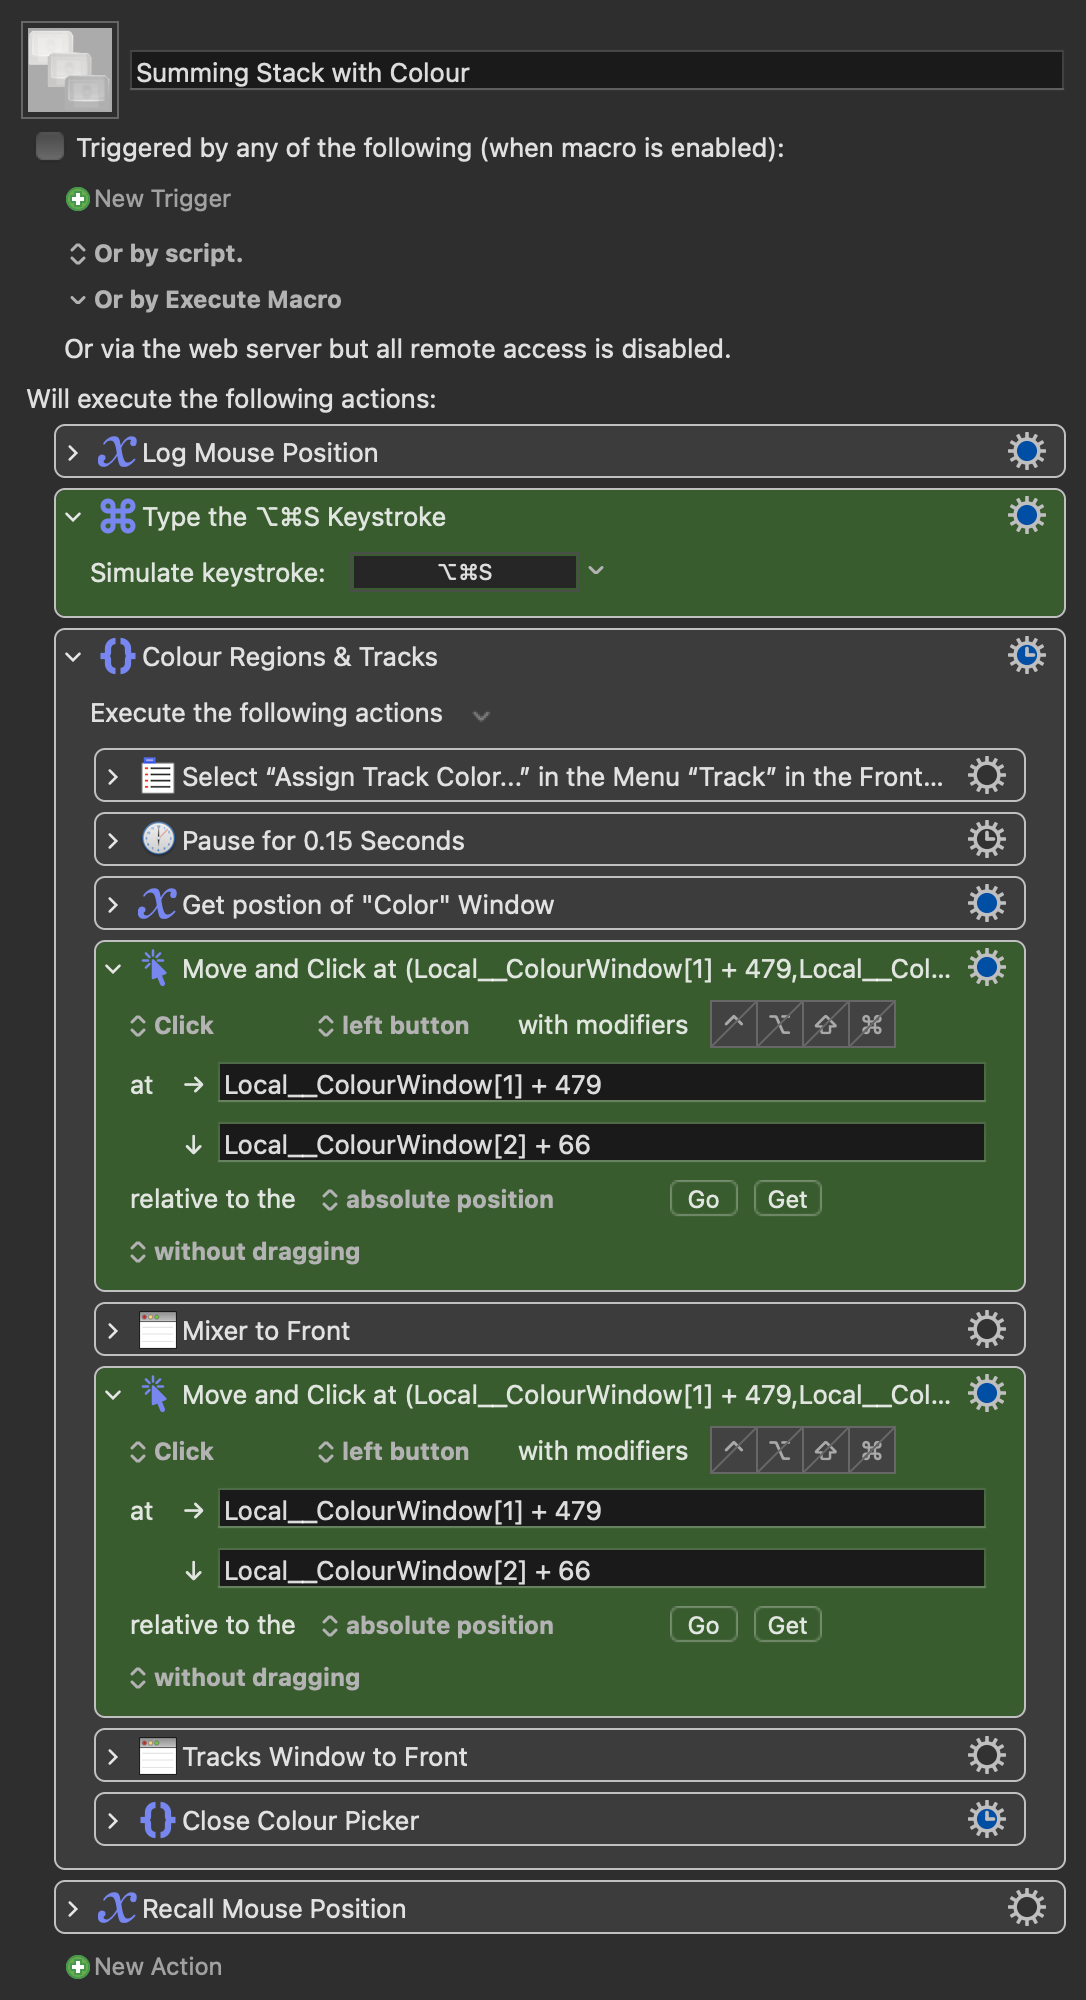Open the Execute the following actions dropdown

click(x=481, y=715)
